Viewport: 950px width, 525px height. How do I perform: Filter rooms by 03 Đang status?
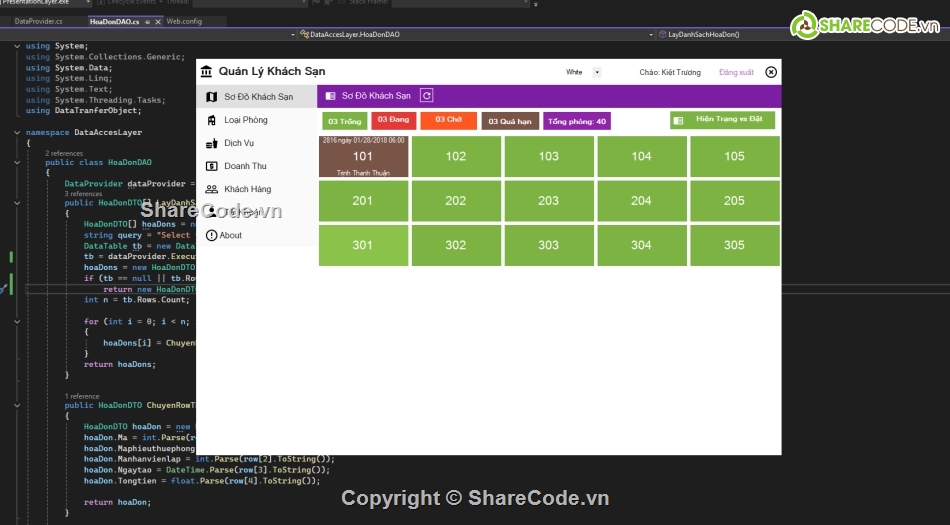395,121
